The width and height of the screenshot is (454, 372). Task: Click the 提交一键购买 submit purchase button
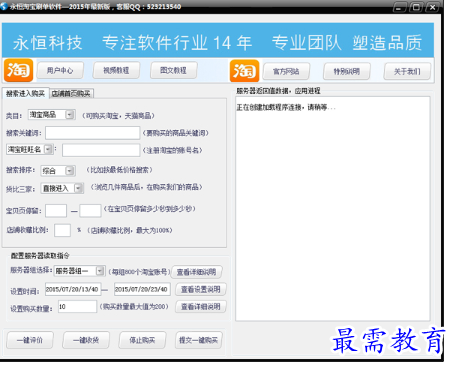[x=199, y=340]
